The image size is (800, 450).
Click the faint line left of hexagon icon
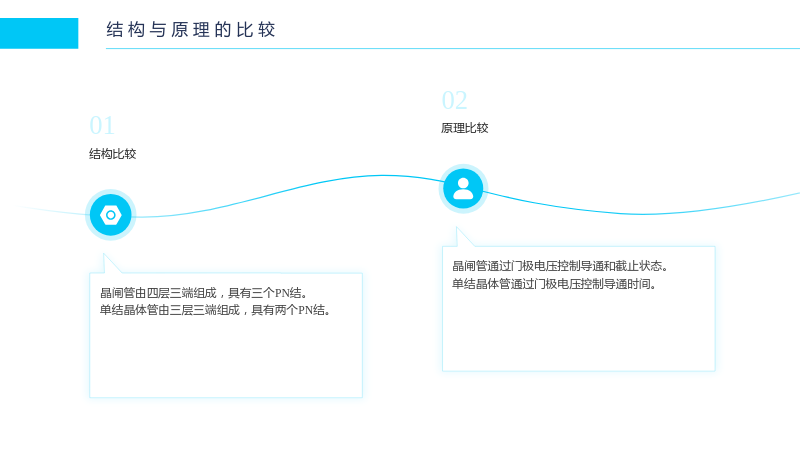pos(51,211)
